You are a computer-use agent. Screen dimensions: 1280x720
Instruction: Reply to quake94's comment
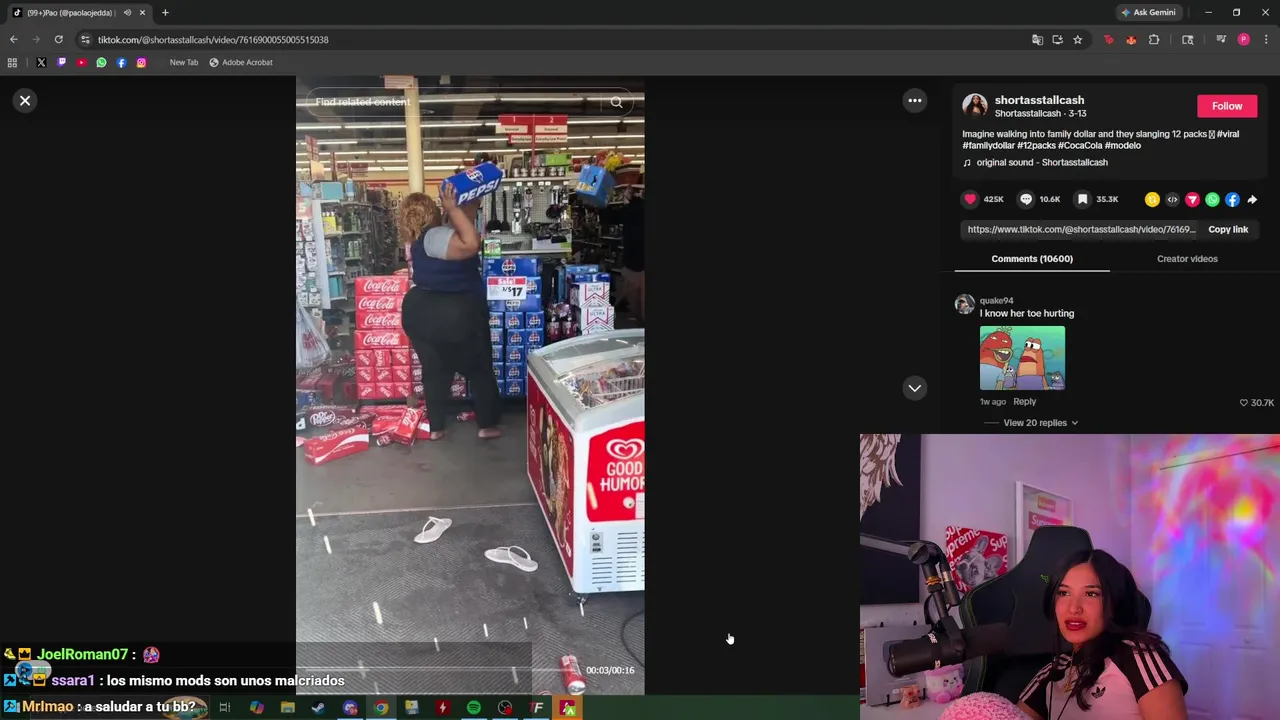[x=1024, y=402]
